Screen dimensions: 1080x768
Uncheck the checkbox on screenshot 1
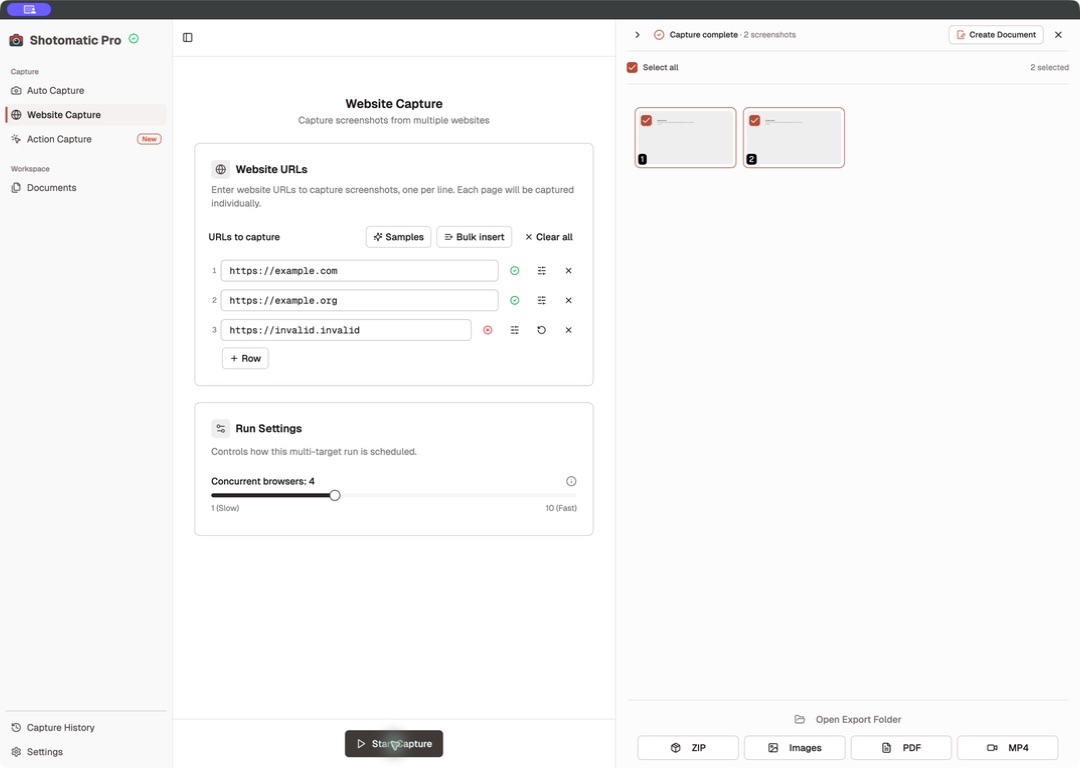tap(646, 121)
